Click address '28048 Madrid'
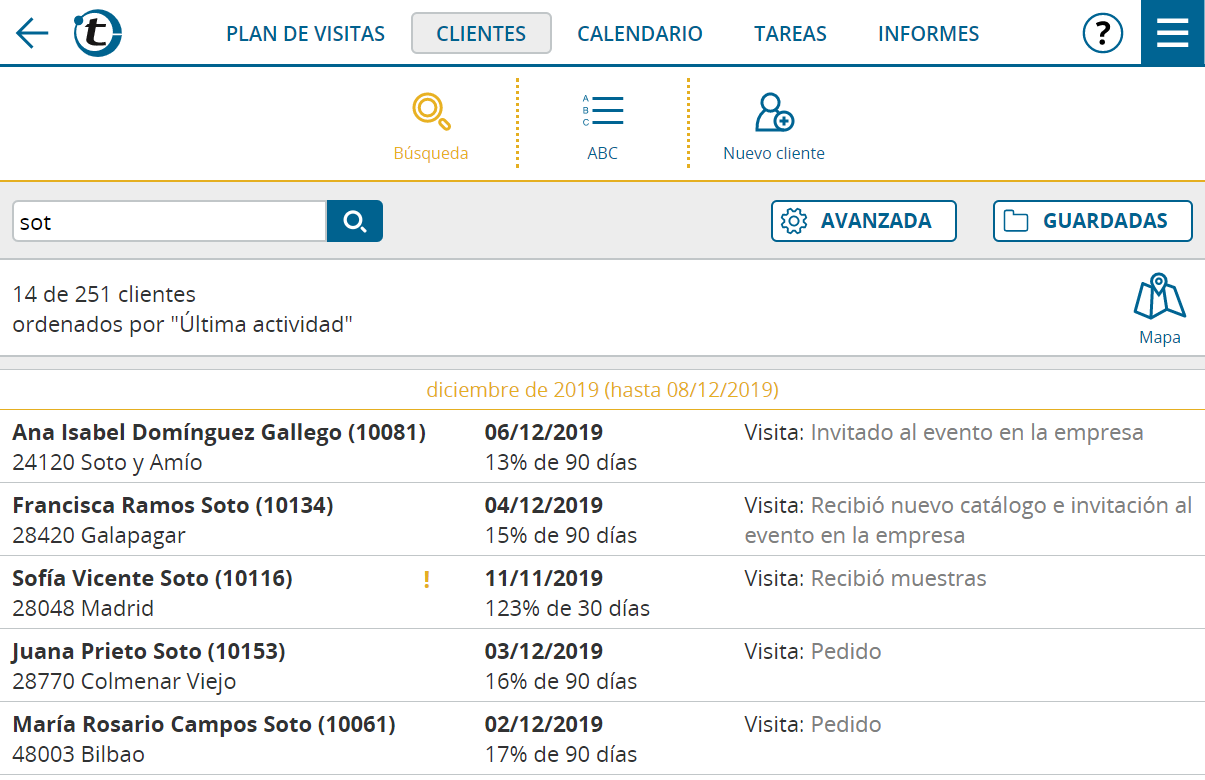The image size is (1205, 780). coord(83,609)
